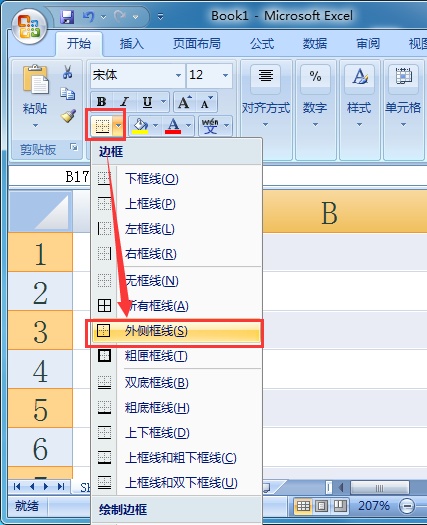Toggle underline formatting
This screenshot has width=427, height=525.
(x=147, y=101)
